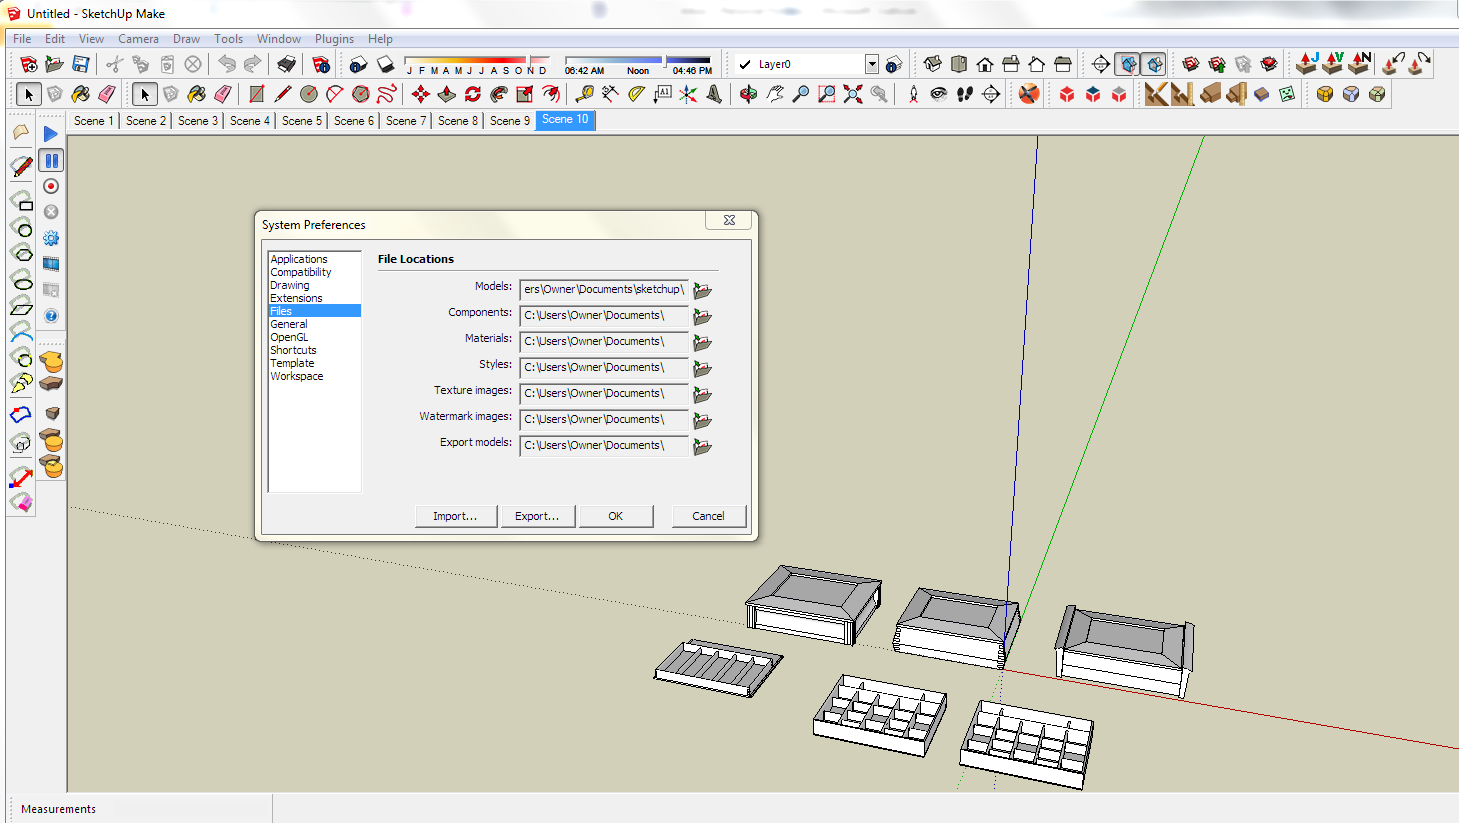Select the Zoom Window tool

(x=827, y=94)
